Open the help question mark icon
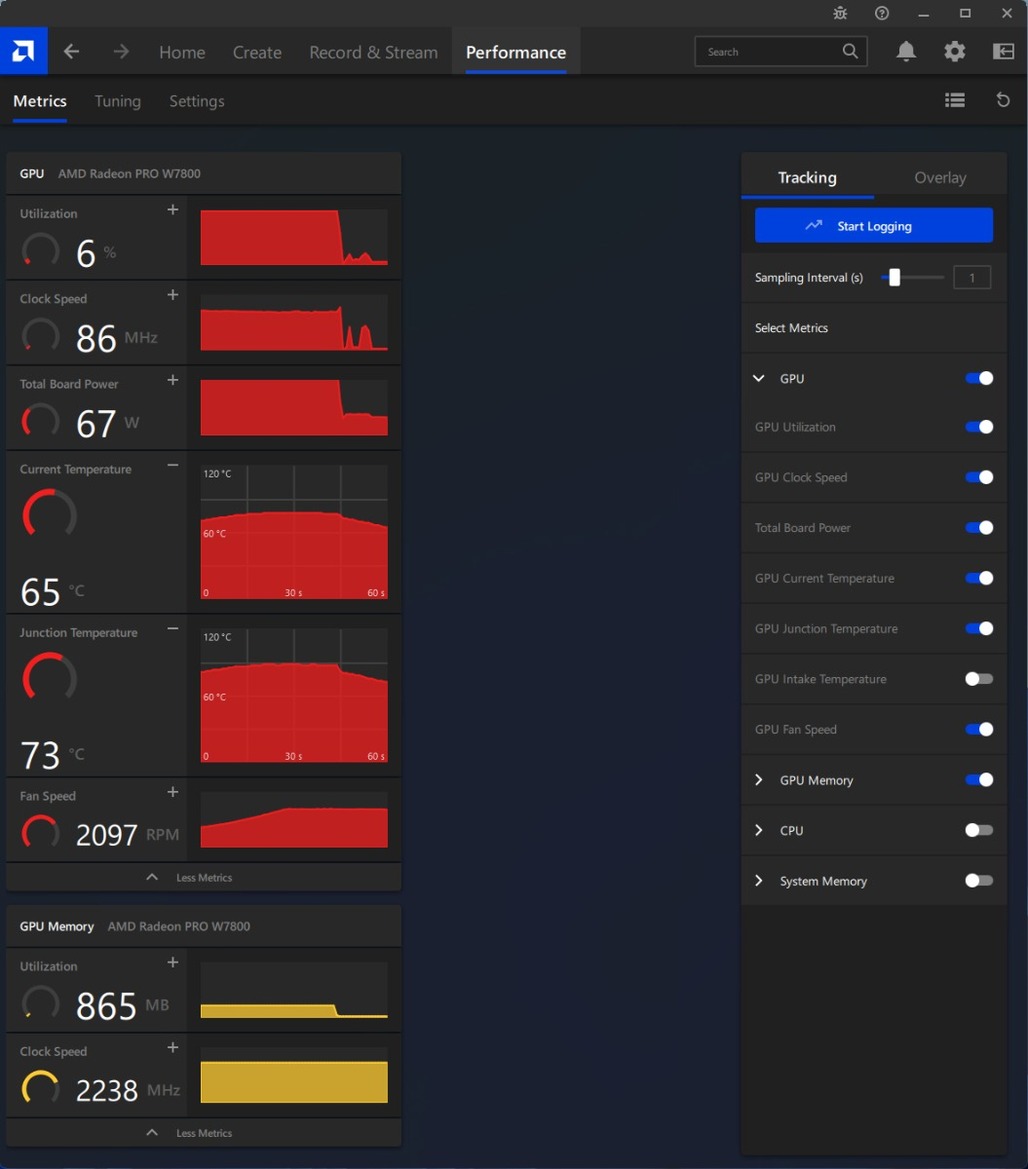 coord(882,13)
